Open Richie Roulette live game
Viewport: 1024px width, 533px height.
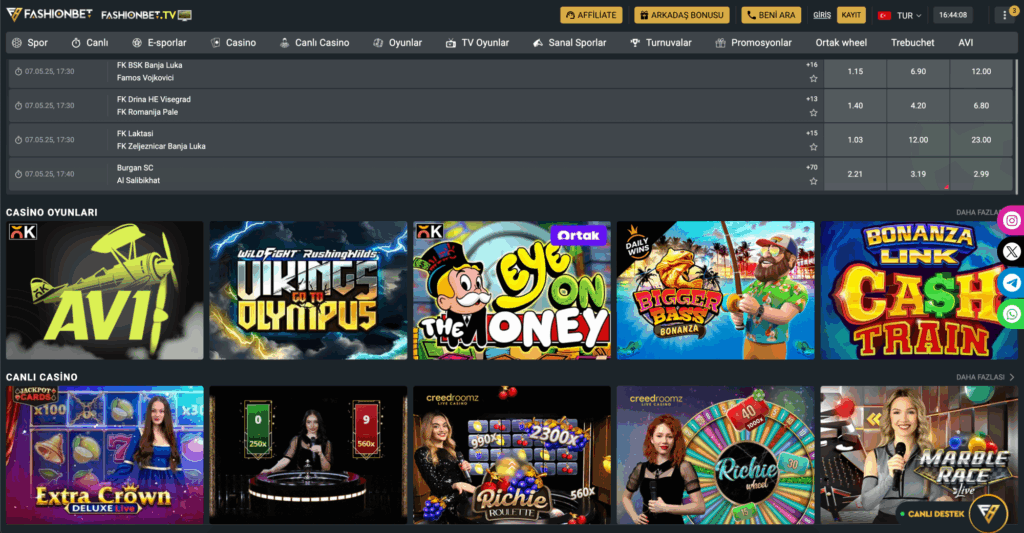tap(512, 455)
